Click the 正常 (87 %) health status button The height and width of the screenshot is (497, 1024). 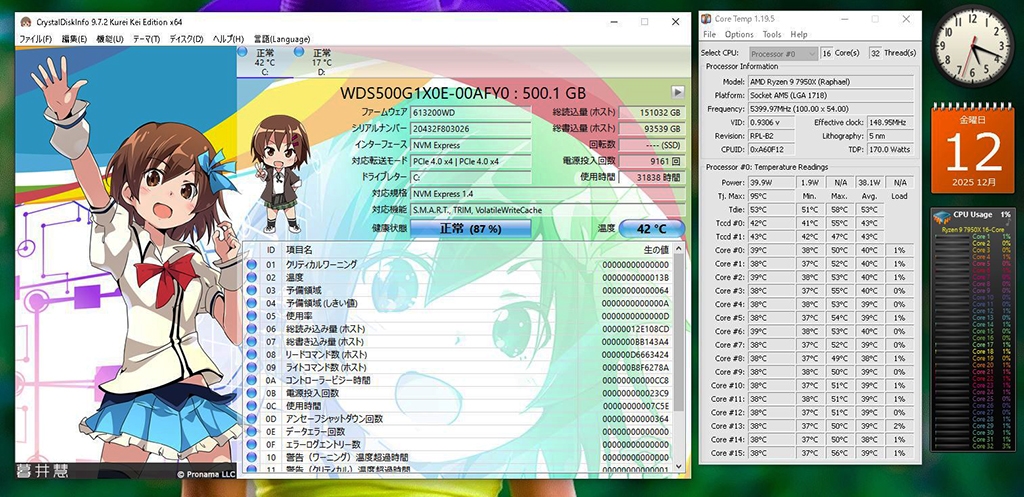tap(471, 229)
